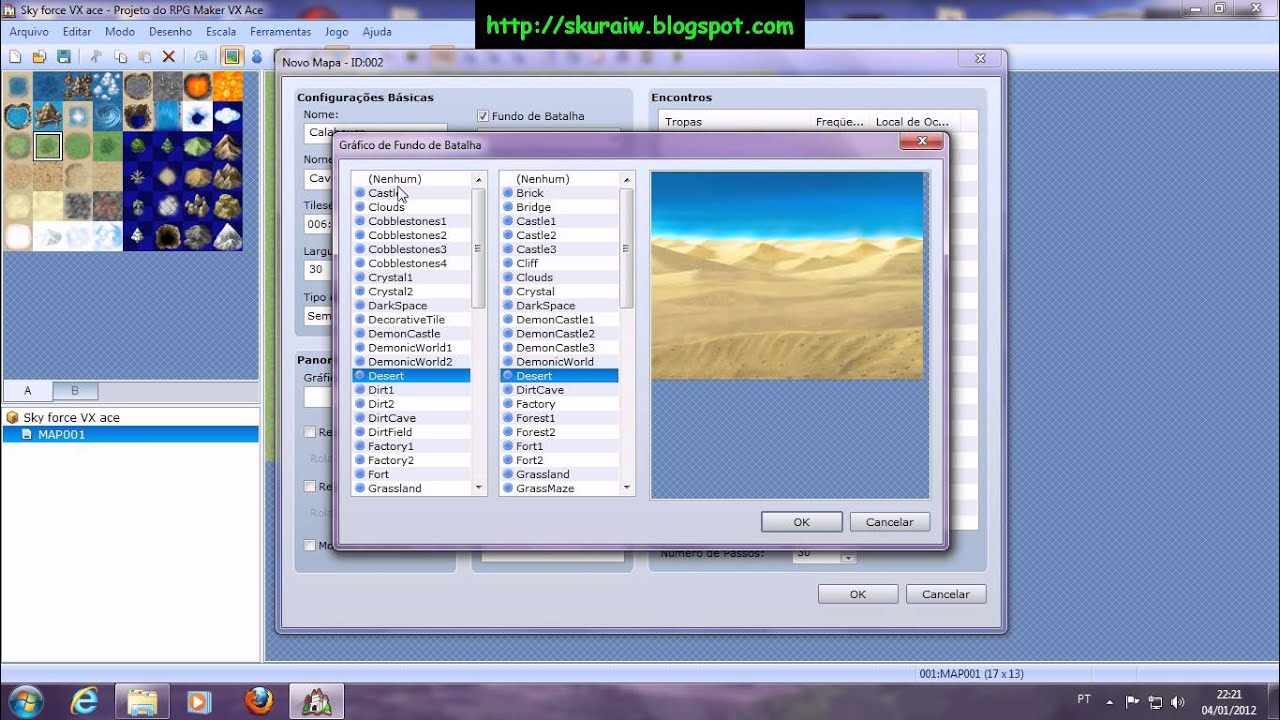
Task: Click the Paste clipboard toolbar icon
Action: [145, 57]
